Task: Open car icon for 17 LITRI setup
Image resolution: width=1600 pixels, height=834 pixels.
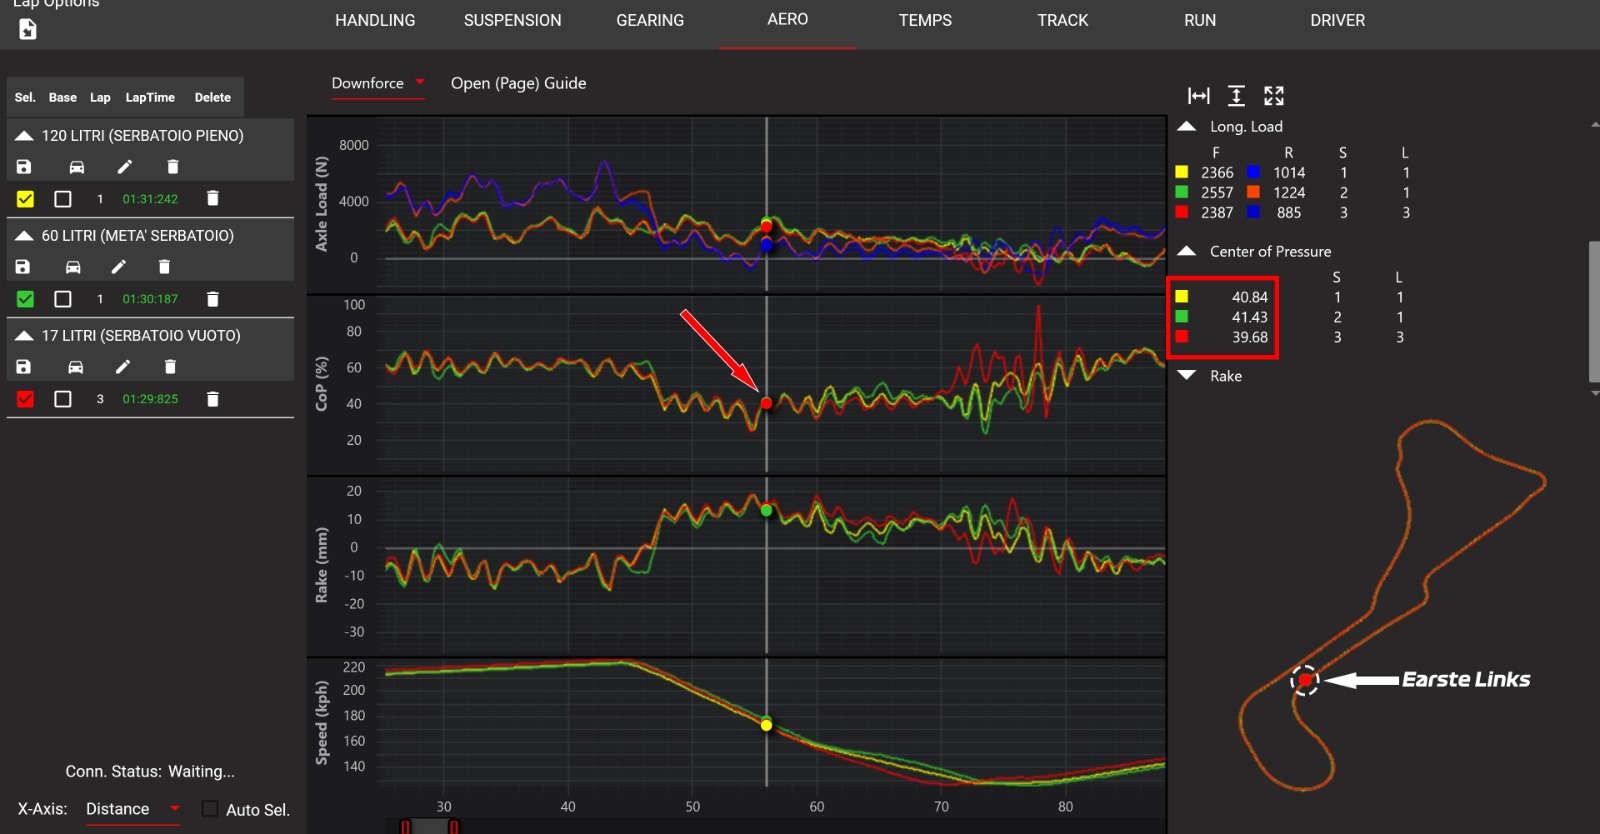Action: (75, 367)
